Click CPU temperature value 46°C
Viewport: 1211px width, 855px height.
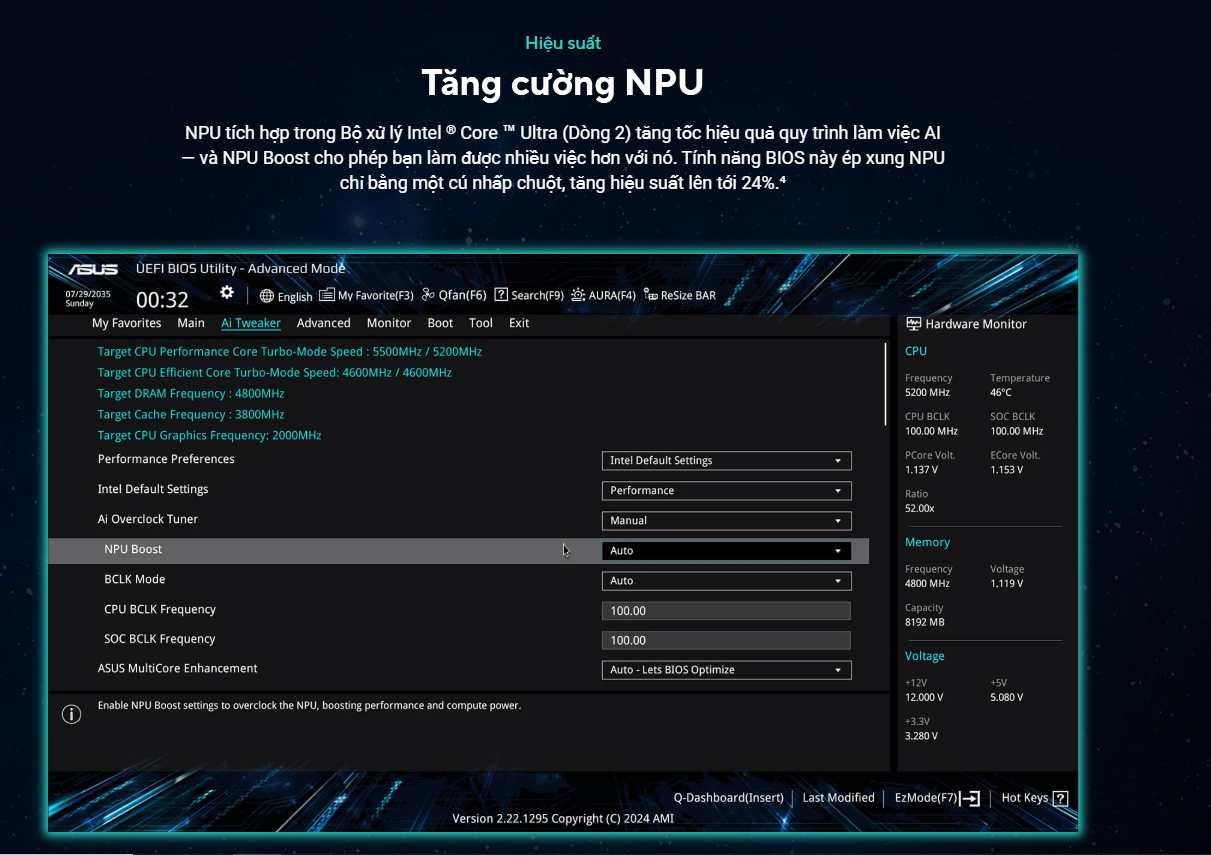(1001, 393)
